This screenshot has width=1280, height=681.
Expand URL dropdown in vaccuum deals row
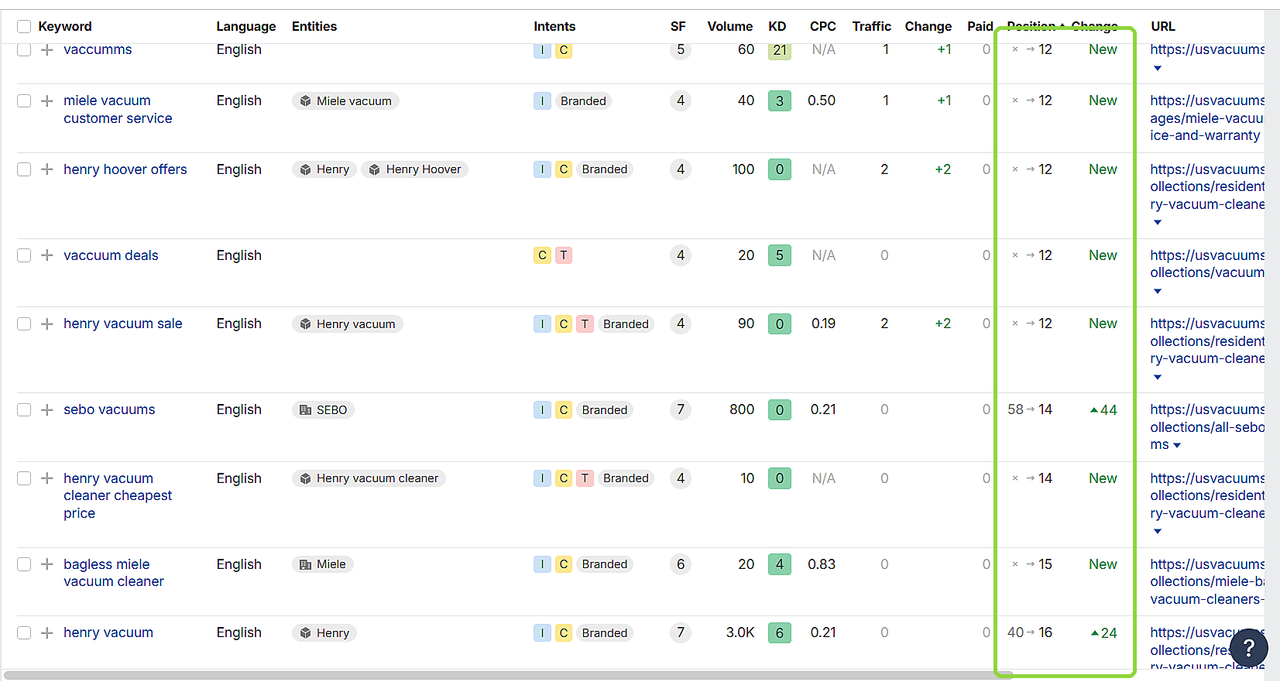pos(1158,292)
